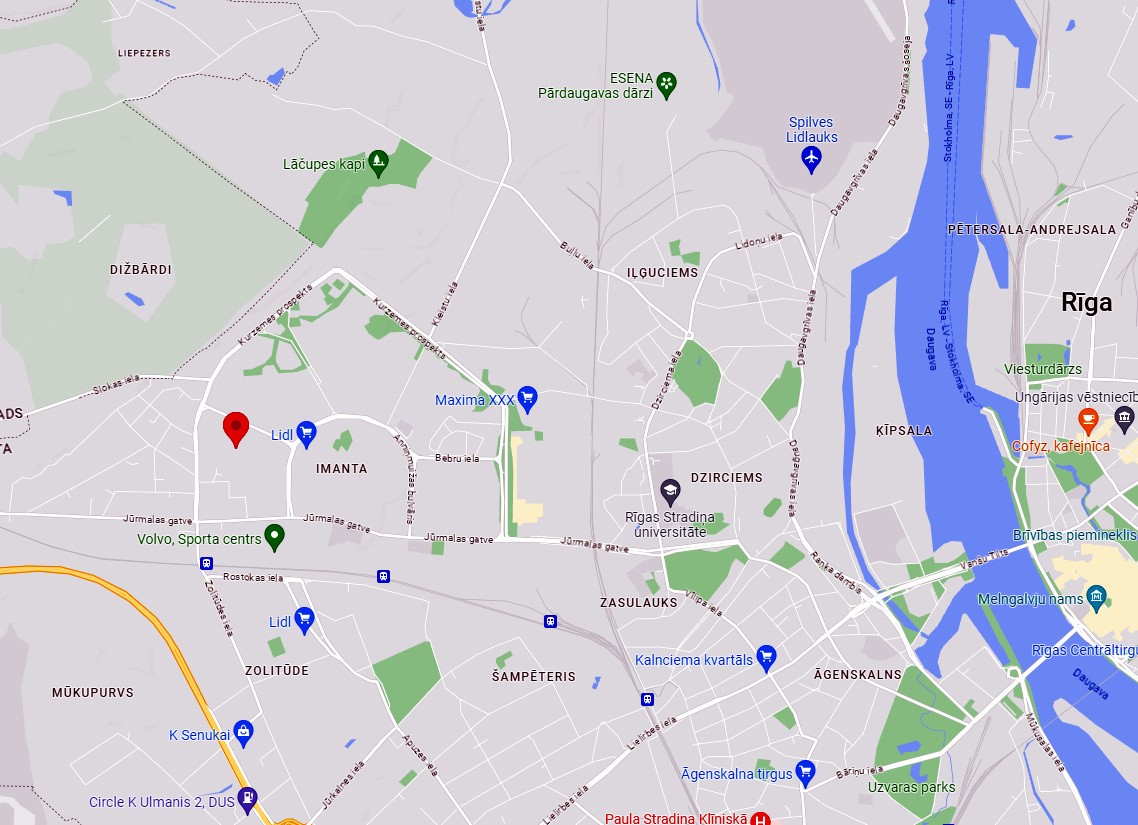Image resolution: width=1138 pixels, height=825 pixels.
Task: Select the train station icon near Zolitūdes iela
Action: click(x=207, y=562)
